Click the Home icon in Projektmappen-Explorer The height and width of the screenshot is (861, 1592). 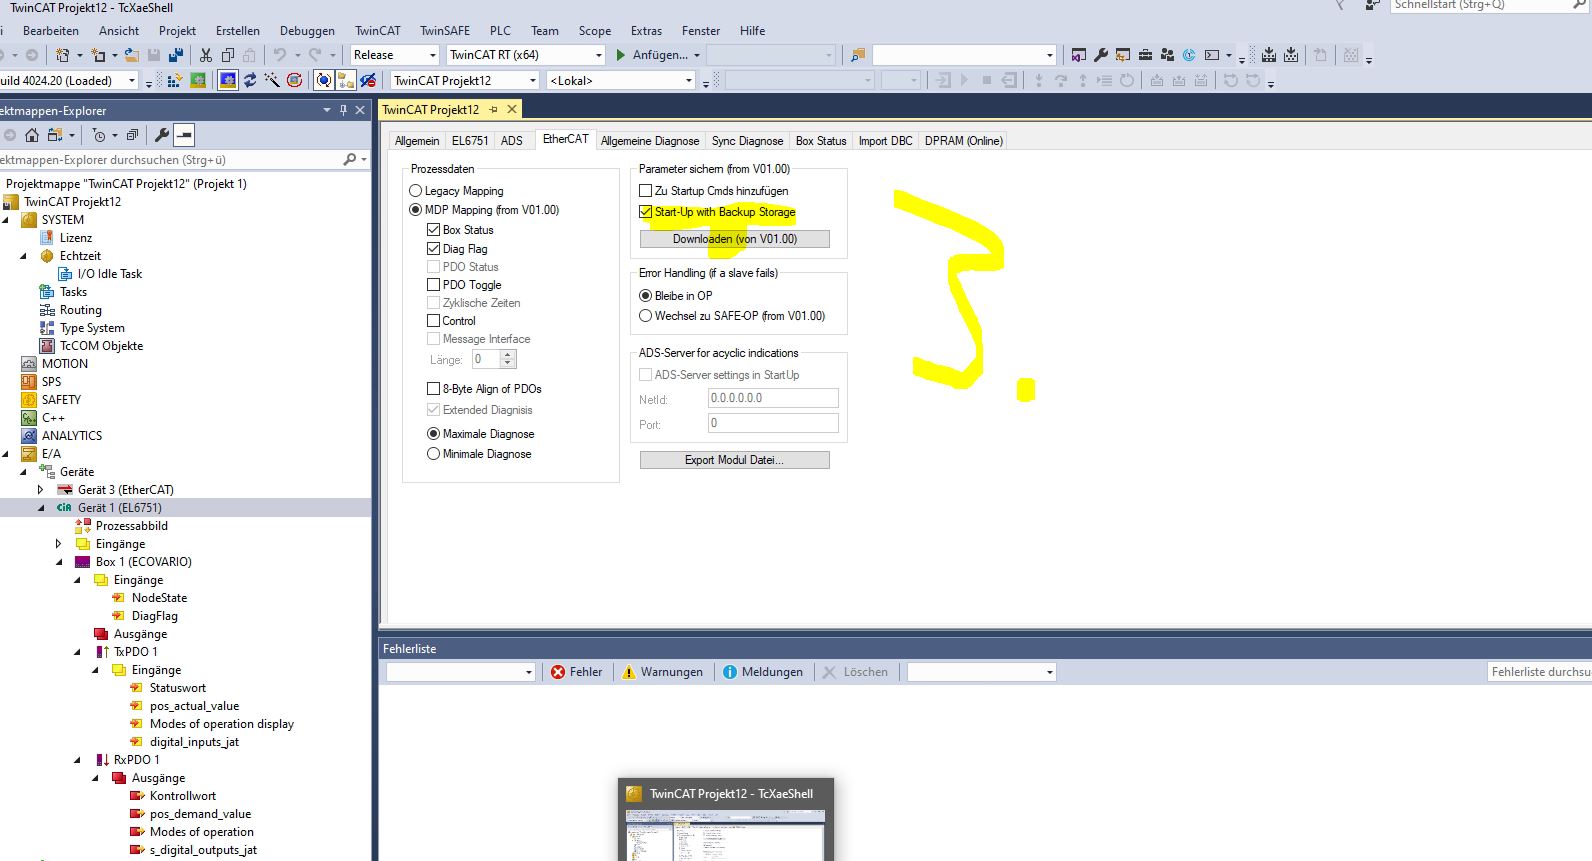32,135
